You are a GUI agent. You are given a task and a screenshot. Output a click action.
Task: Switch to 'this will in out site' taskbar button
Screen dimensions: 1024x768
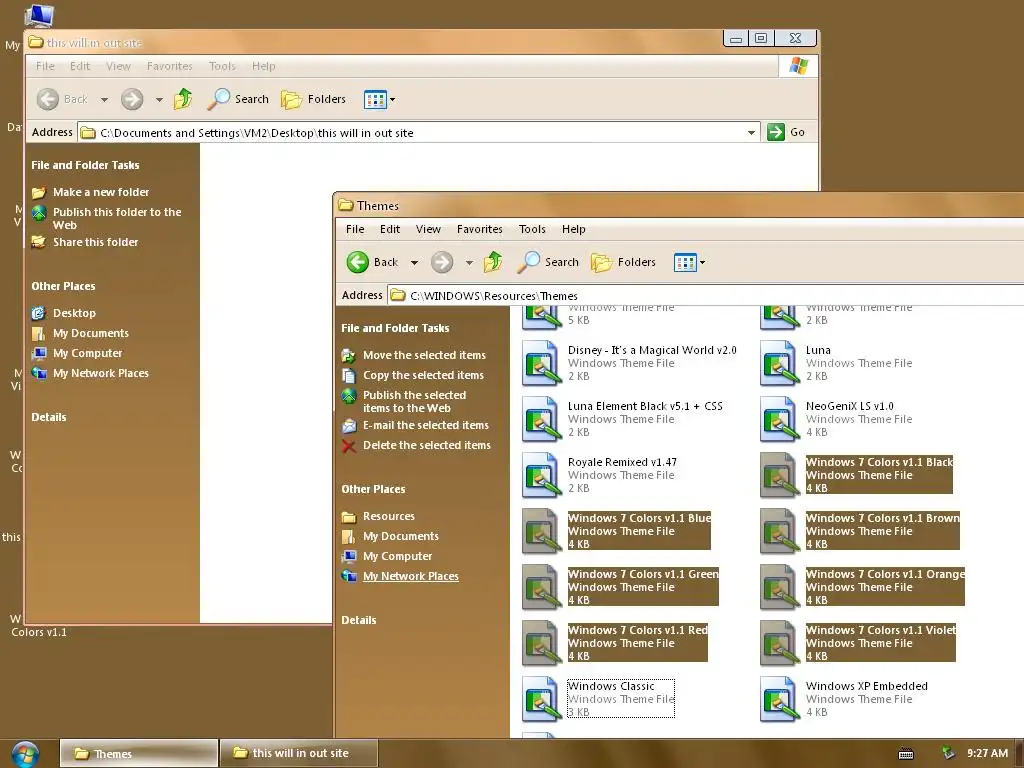pos(298,753)
